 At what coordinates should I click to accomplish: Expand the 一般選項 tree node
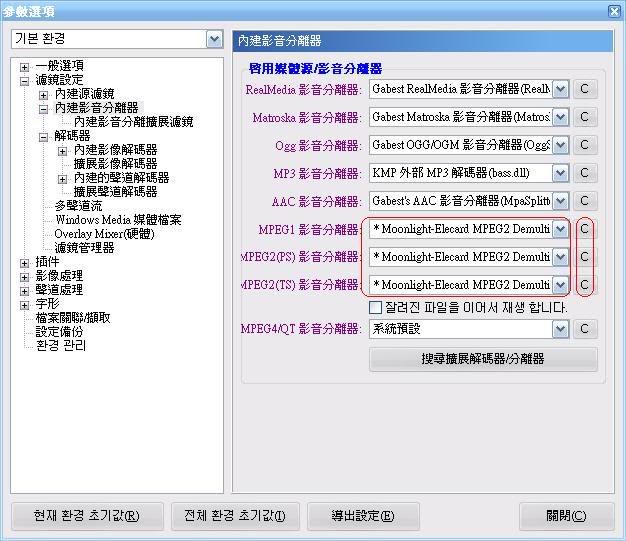click(25, 66)
